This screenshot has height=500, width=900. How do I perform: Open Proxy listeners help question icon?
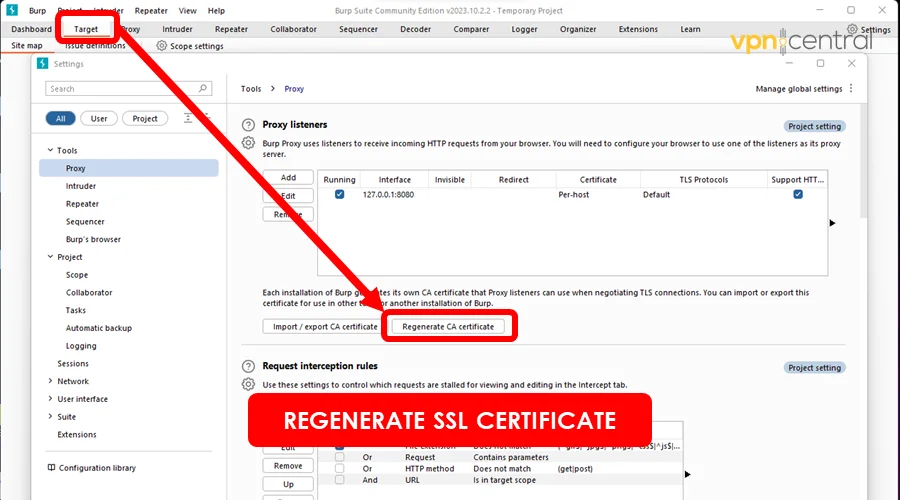click(248, 125)
